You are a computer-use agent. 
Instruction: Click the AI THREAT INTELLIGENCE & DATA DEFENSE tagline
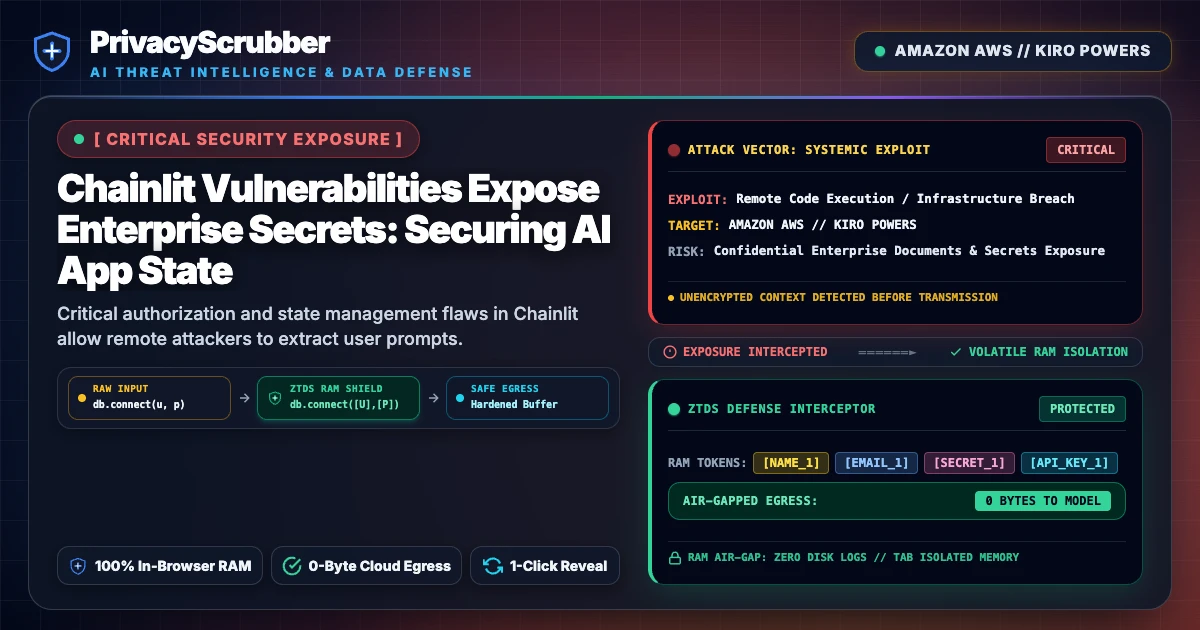click(281, 72)
